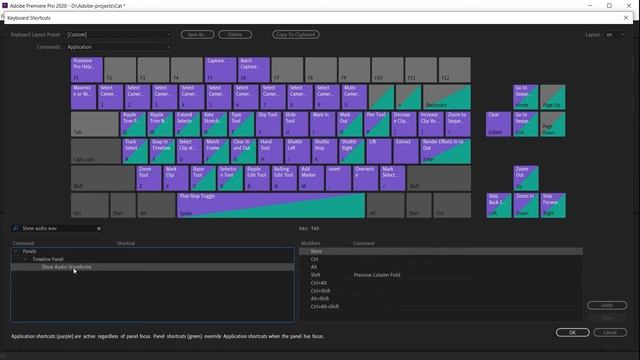Confirm shortcuts with the OK button
This screenshot has height=360, width=640.
(x=572, y=333)
